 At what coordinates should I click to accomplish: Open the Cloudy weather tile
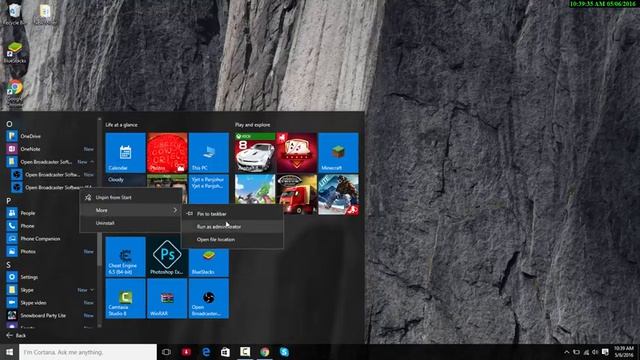(125, 181)
